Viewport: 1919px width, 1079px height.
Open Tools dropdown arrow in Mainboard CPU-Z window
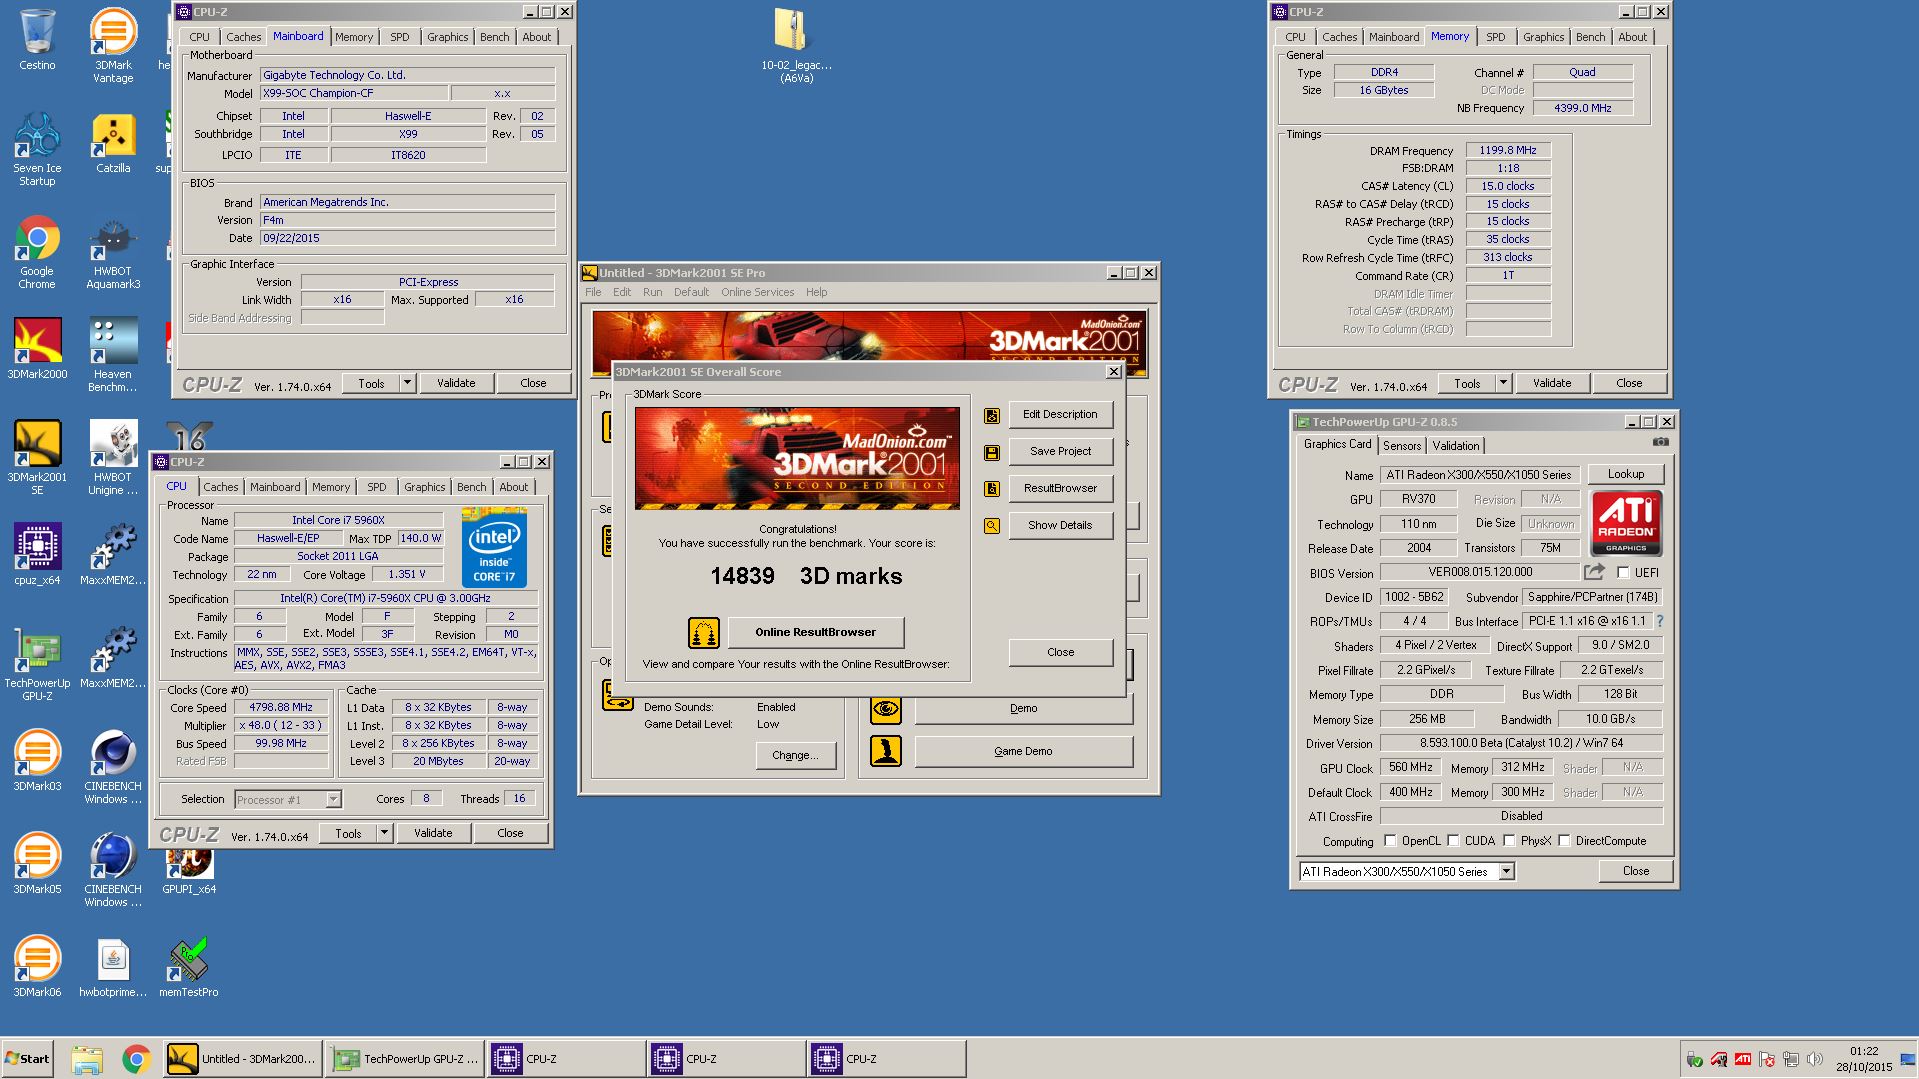point(407,383)
